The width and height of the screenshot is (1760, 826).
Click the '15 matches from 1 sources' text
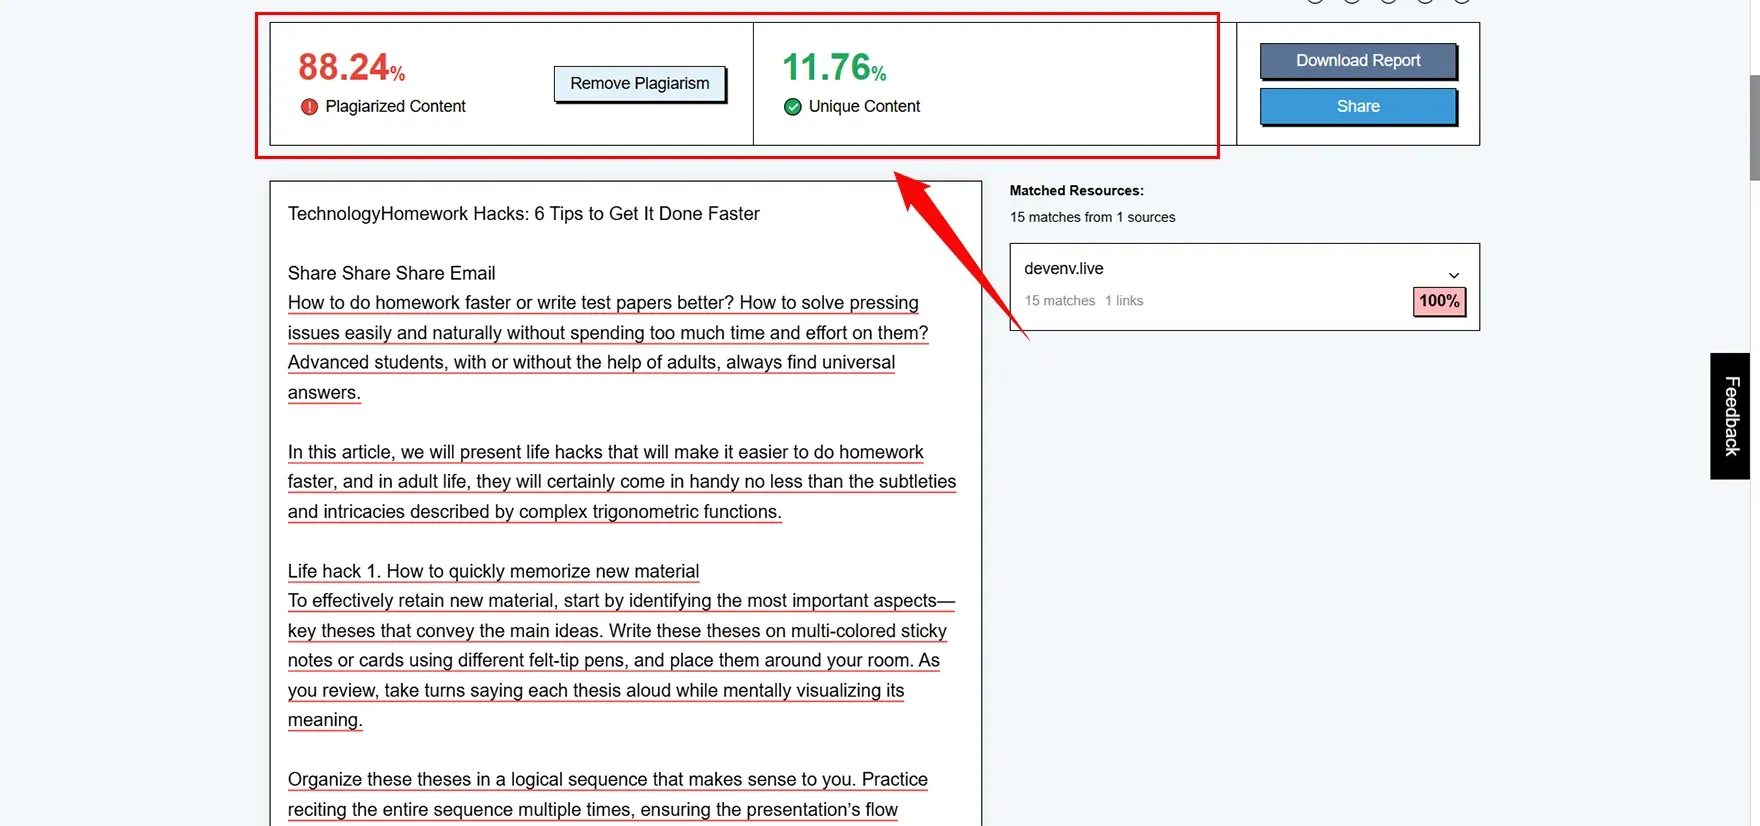pos(1092,217)
